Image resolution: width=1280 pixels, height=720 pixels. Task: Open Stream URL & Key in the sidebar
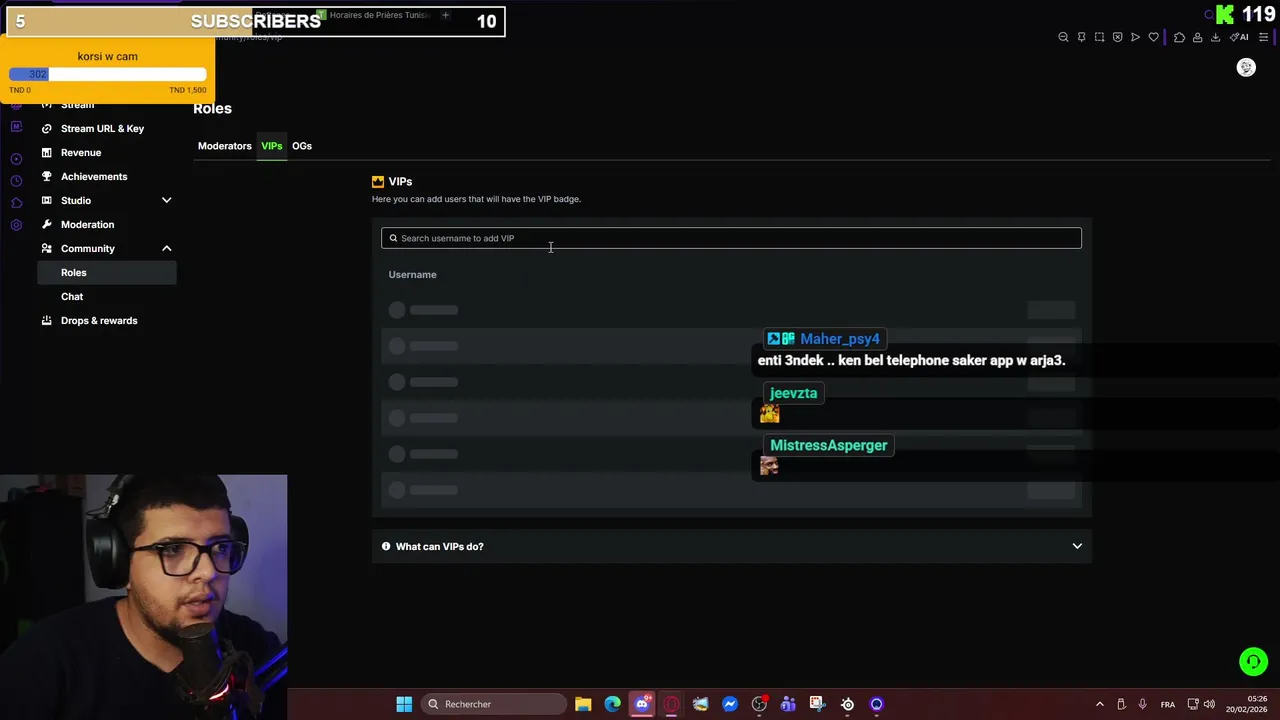pos(102,129)
